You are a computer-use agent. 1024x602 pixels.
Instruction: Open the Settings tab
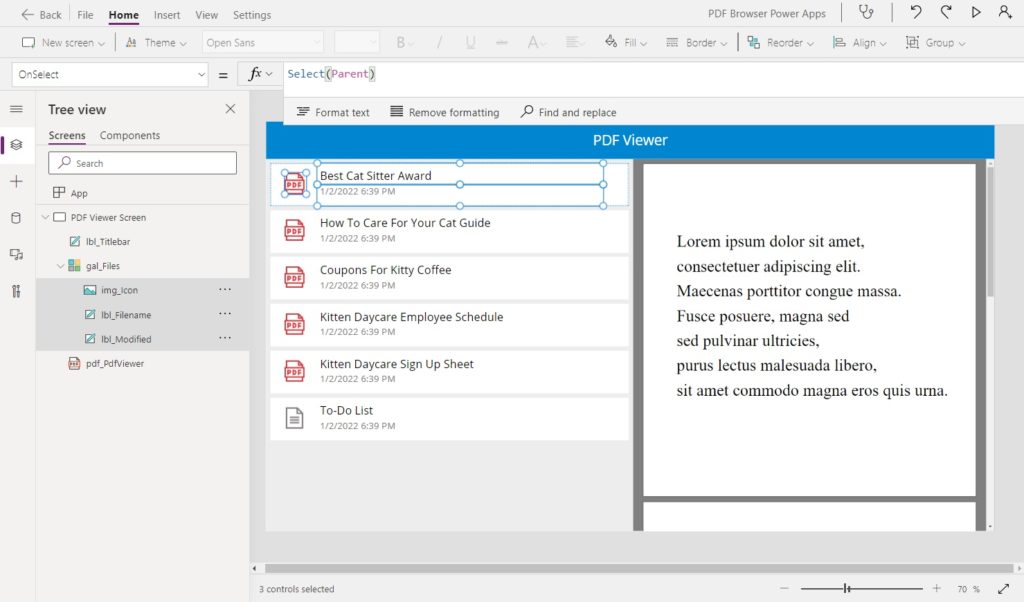pos(252,14)
